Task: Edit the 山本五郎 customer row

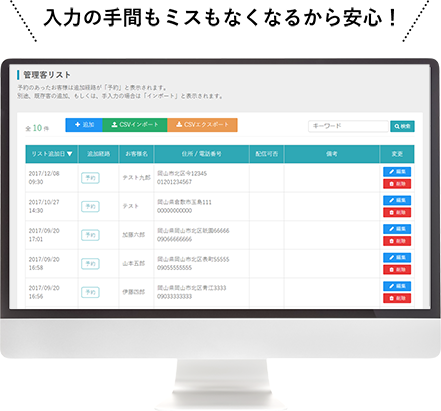Action: point(397,258)
